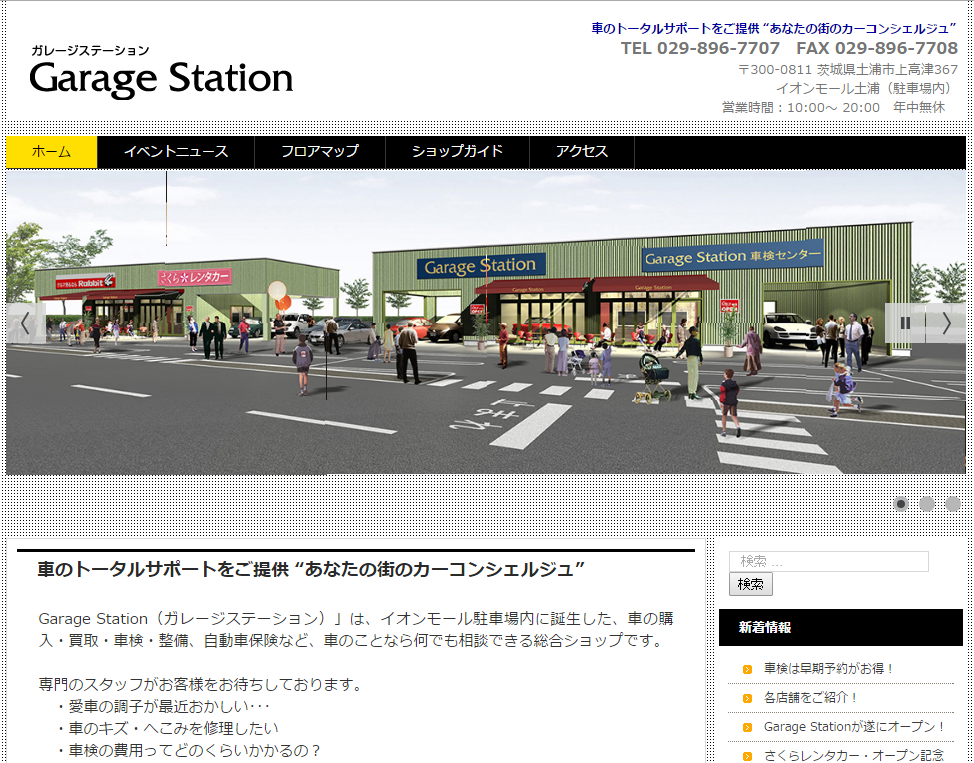Click the 専門のスタッフがお客様をお待ちしております line
This screenshot has width=974, height=763.
pos(201,685)
